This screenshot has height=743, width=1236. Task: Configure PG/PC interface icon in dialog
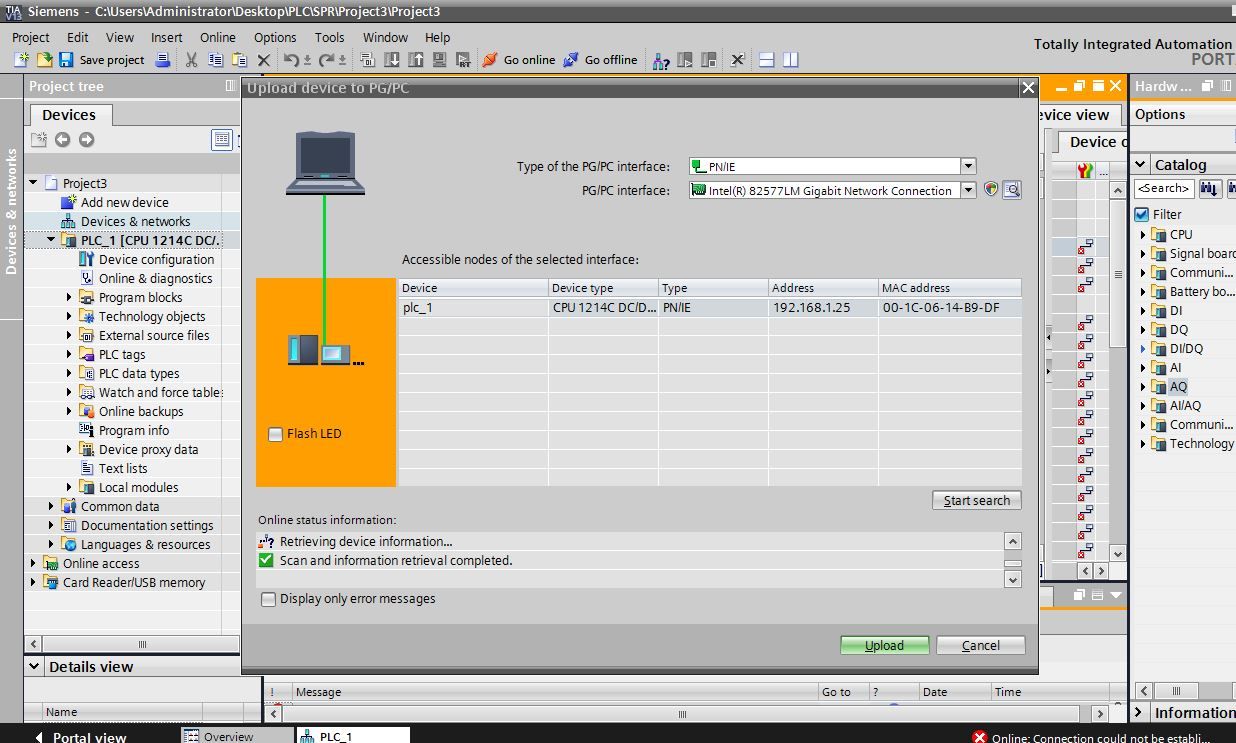tap(991, 189)
